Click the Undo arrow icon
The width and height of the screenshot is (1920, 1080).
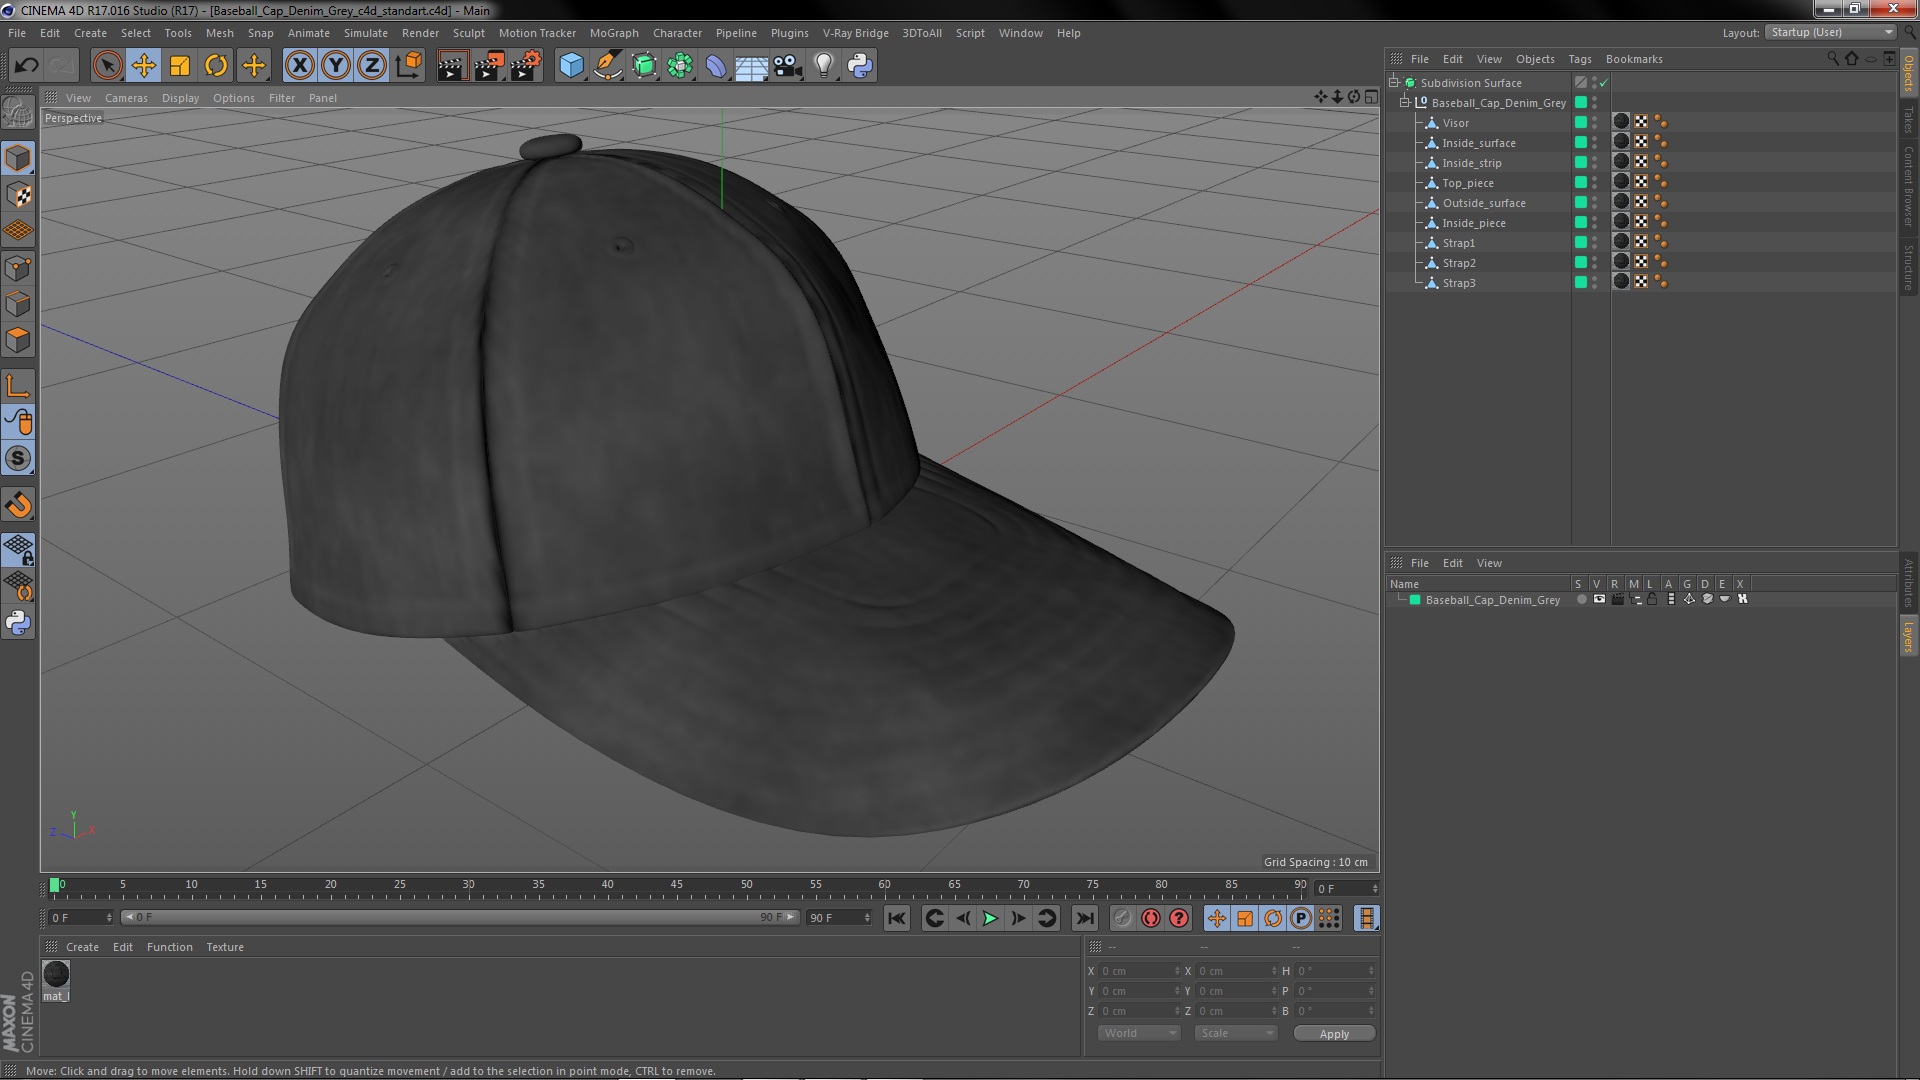[27, 66]
